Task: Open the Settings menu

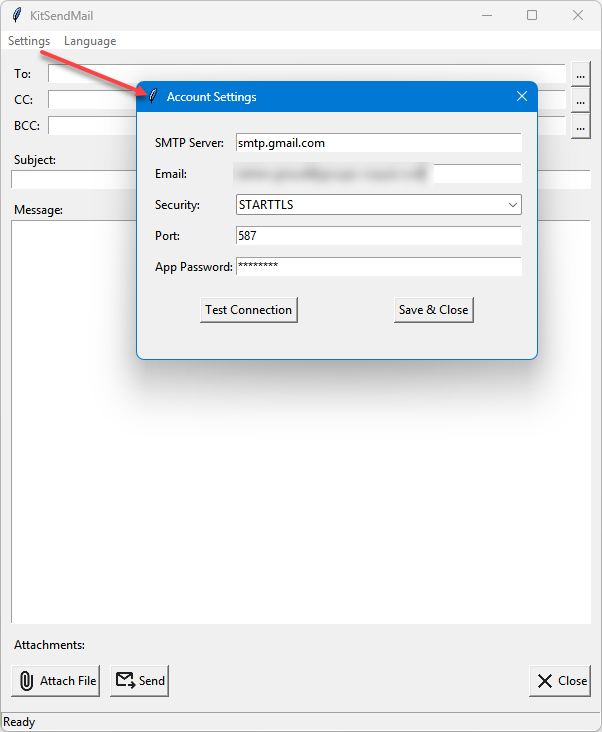Action: [x=29, y=41]
